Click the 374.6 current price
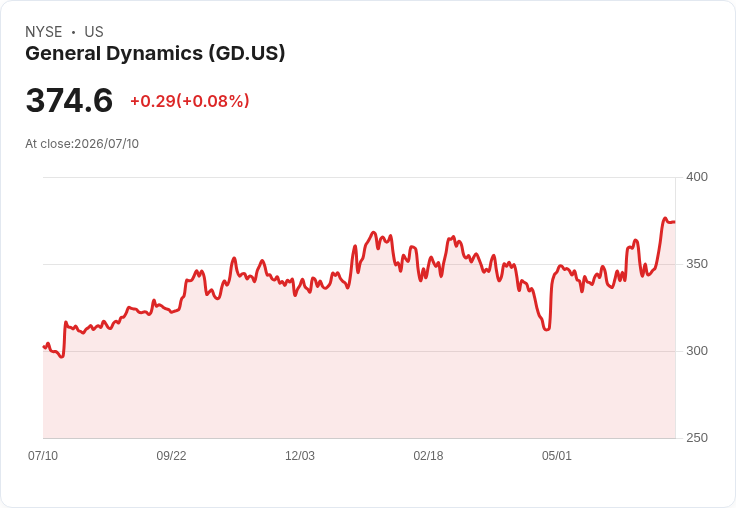 [x=69, y=100]
